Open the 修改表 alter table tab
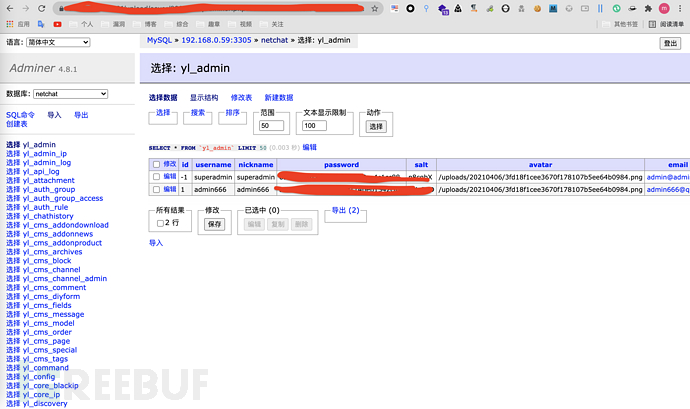This screenshot has height=409, width=690. point(241,98)
